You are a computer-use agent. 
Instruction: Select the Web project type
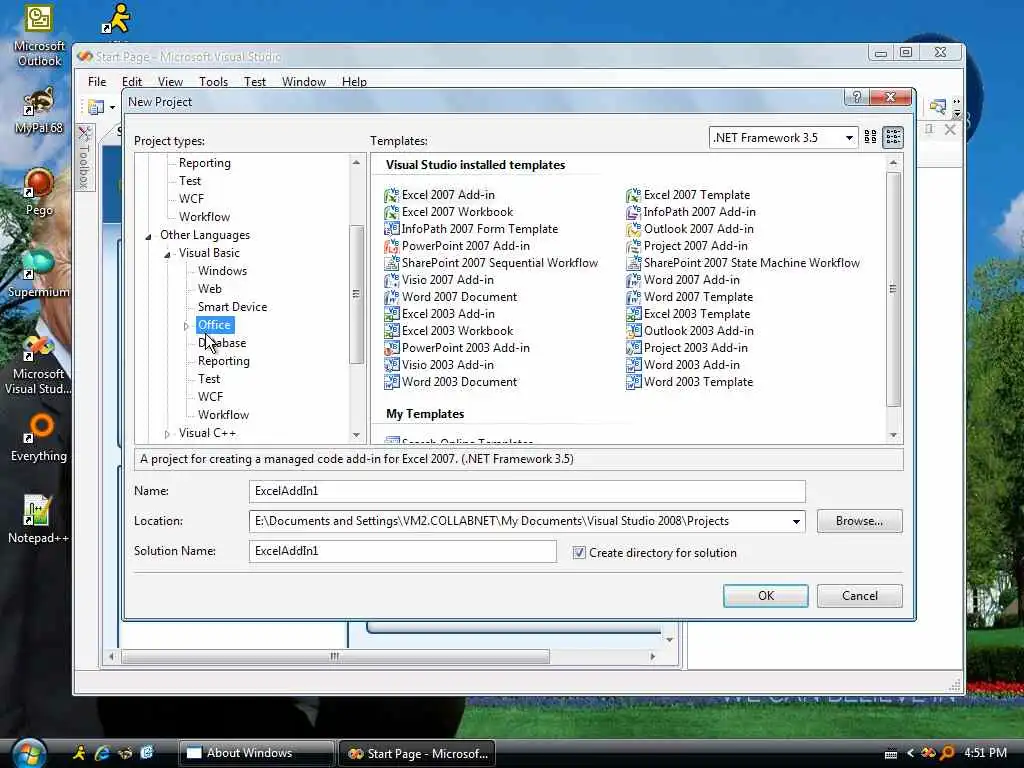pos(210,289)
